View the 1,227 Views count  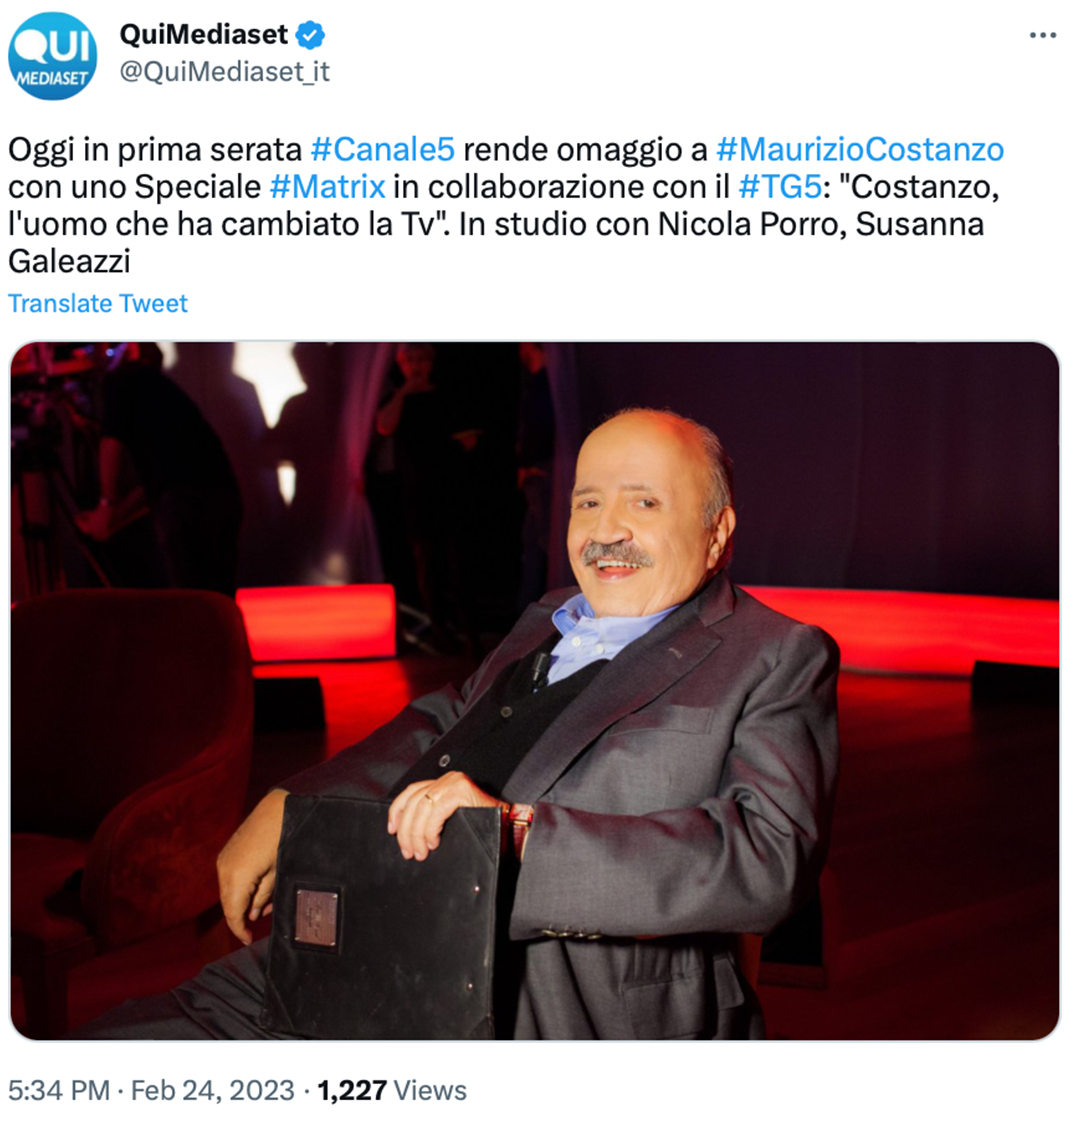pyautogui.click(x=392, y=1091)
